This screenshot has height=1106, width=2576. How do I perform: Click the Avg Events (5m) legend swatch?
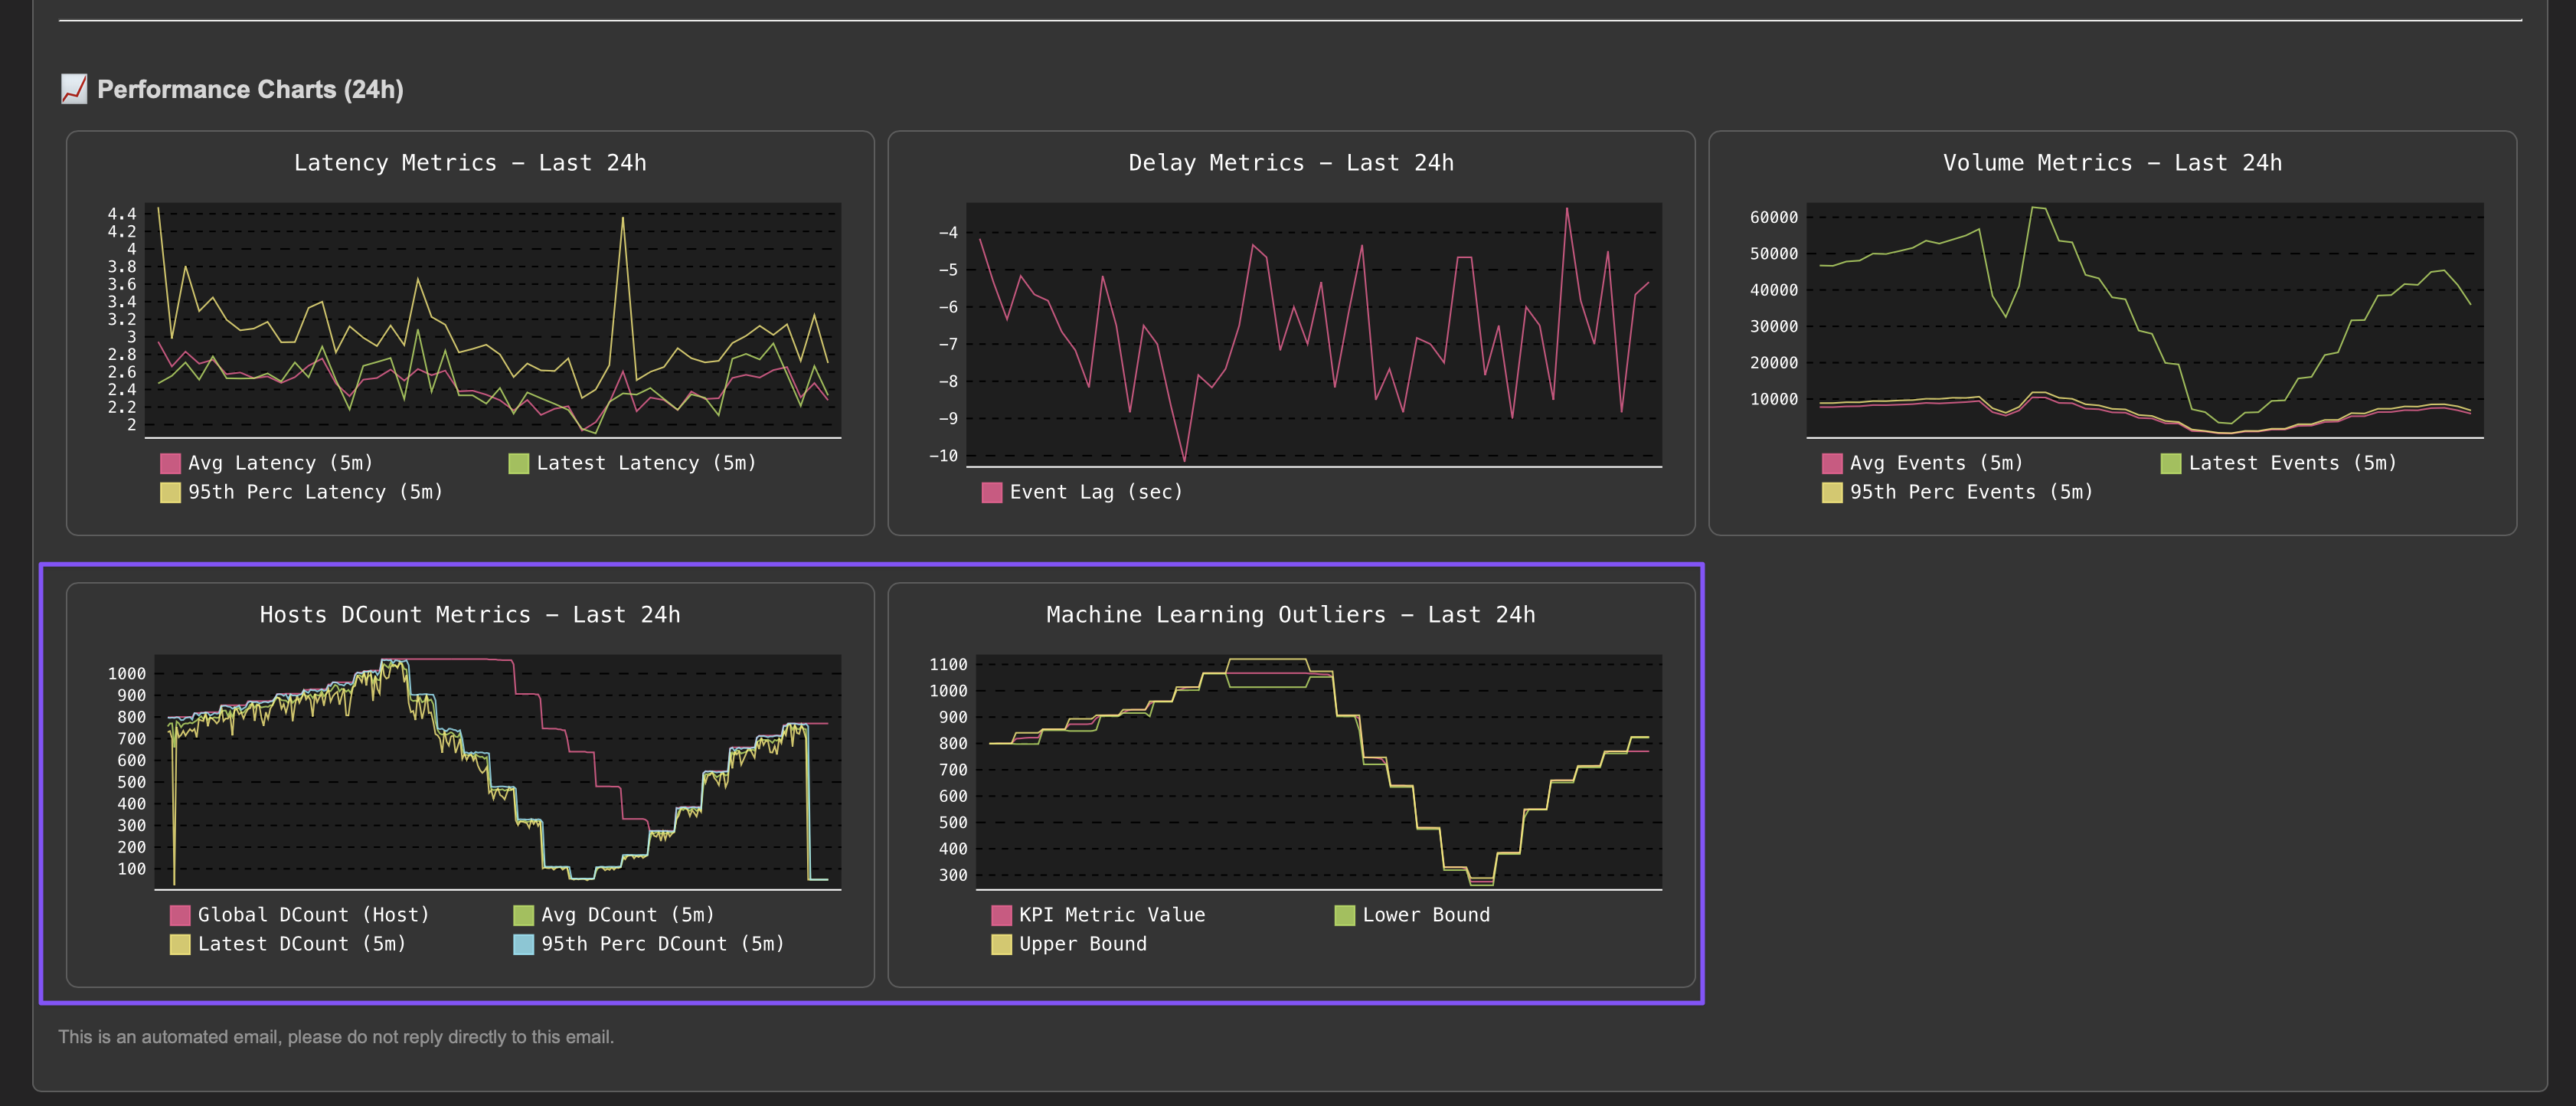tap(1831, 463)
